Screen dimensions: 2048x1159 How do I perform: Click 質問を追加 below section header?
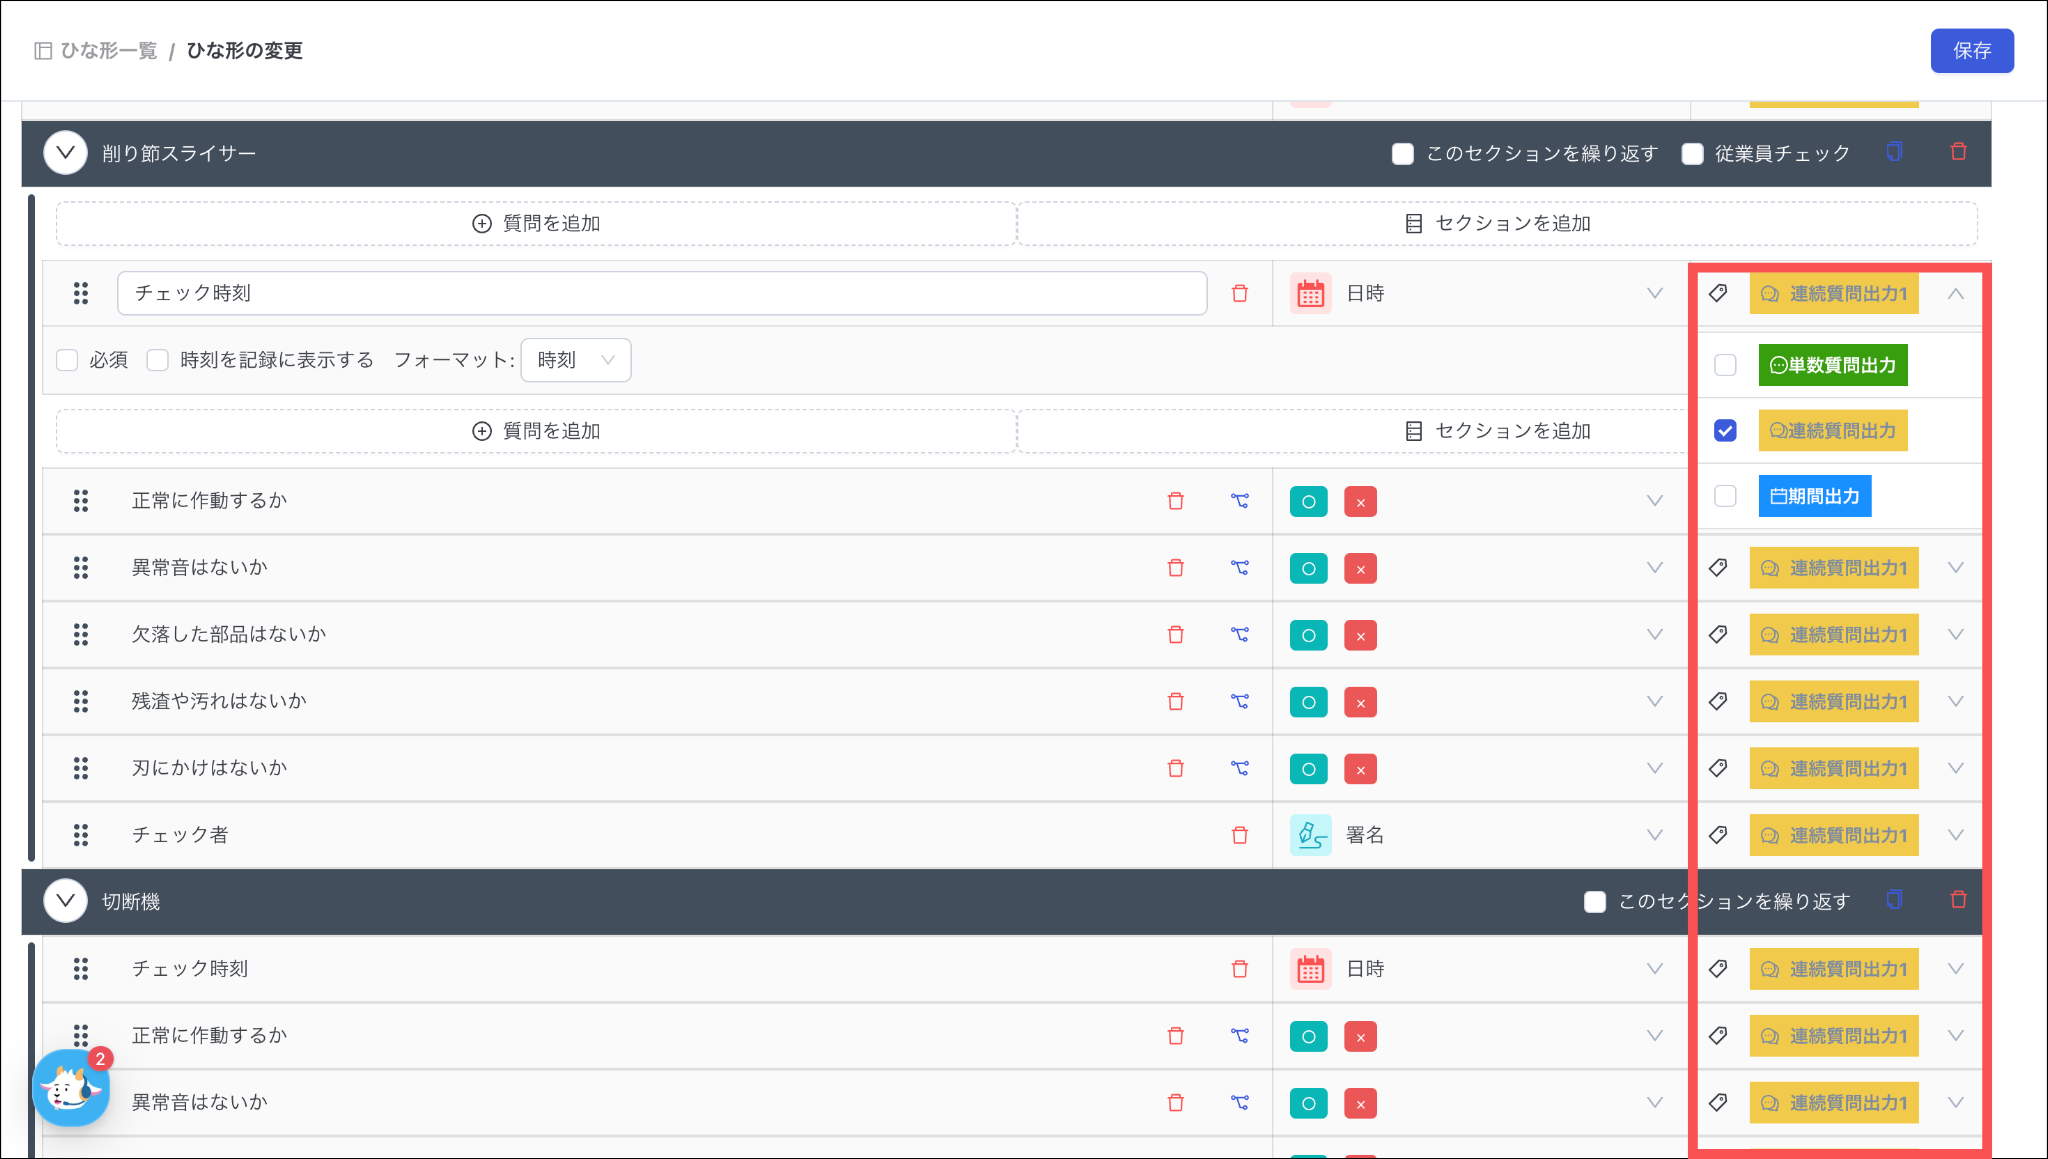[536, 224]
